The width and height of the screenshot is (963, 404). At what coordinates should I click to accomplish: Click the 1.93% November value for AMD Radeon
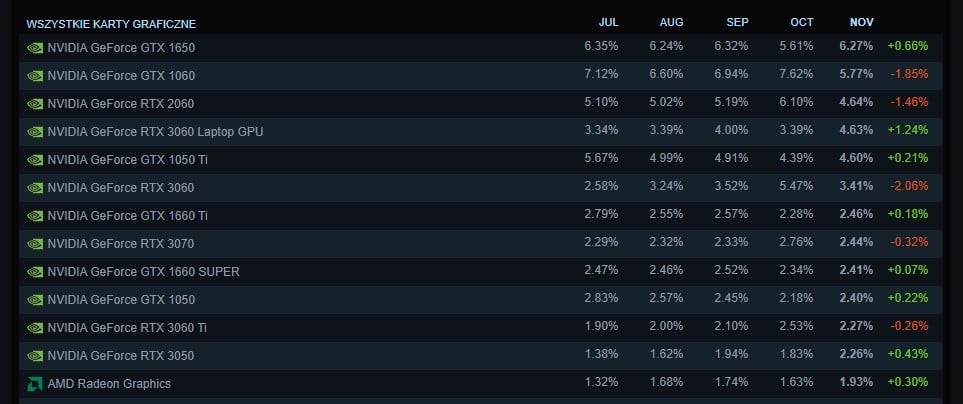coord(856,382)
